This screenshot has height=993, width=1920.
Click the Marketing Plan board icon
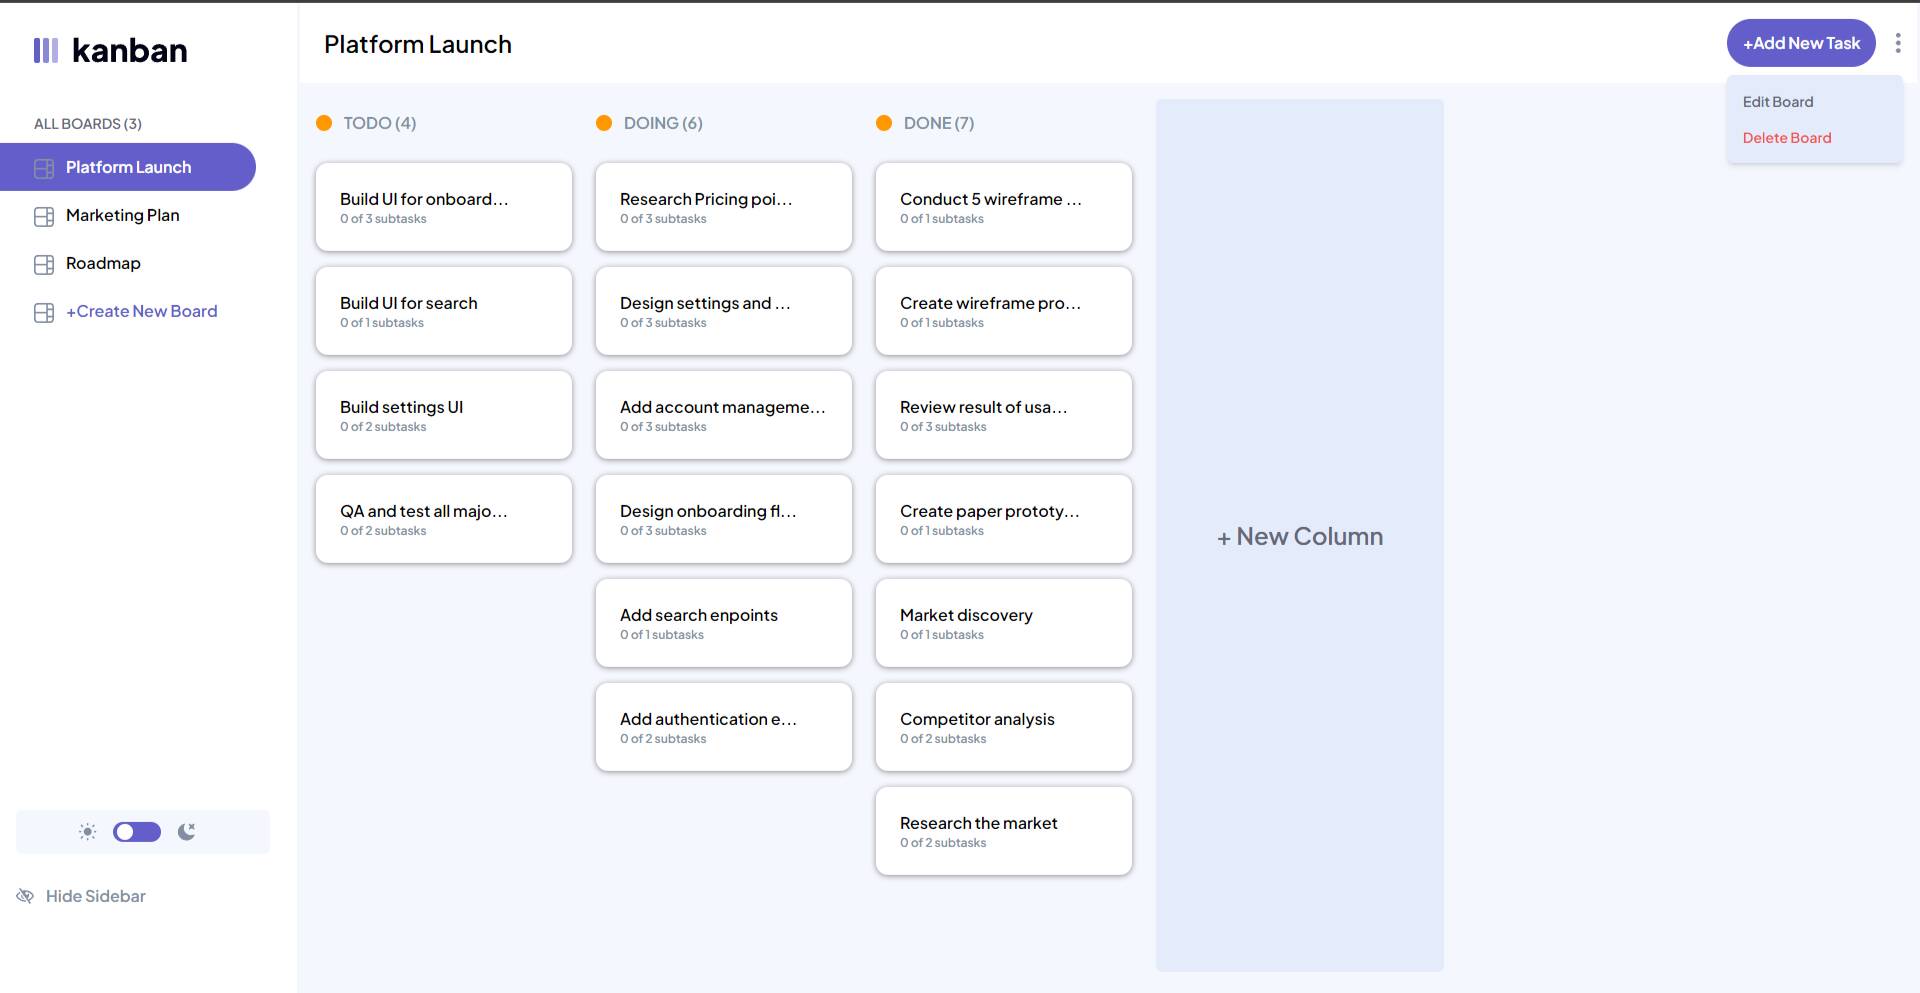pos(44,216)
